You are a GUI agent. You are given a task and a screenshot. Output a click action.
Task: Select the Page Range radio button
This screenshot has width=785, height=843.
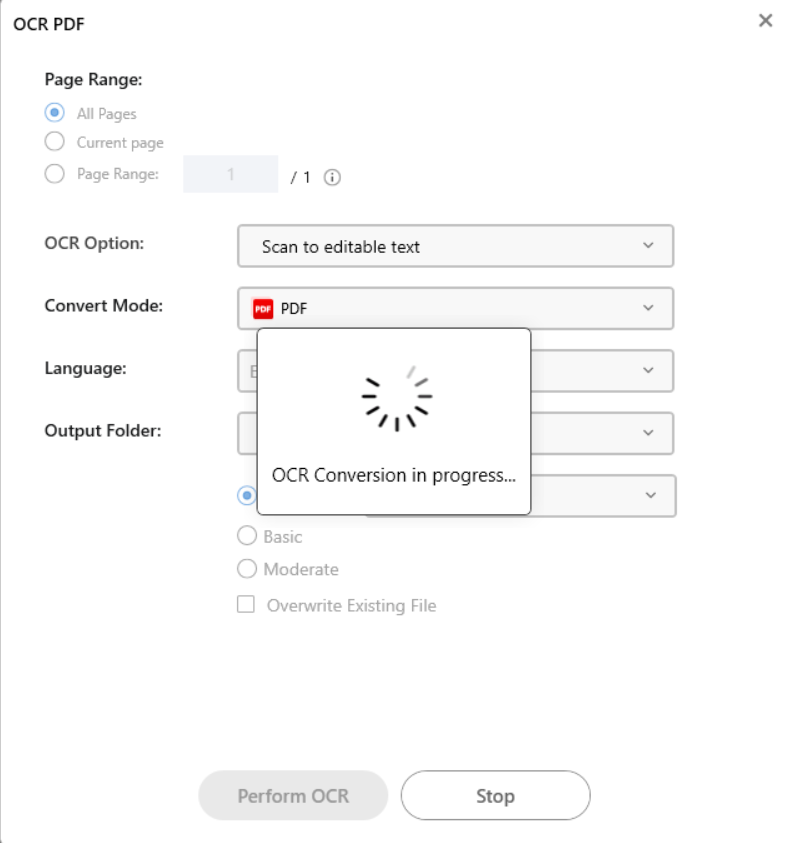point(55,173)
